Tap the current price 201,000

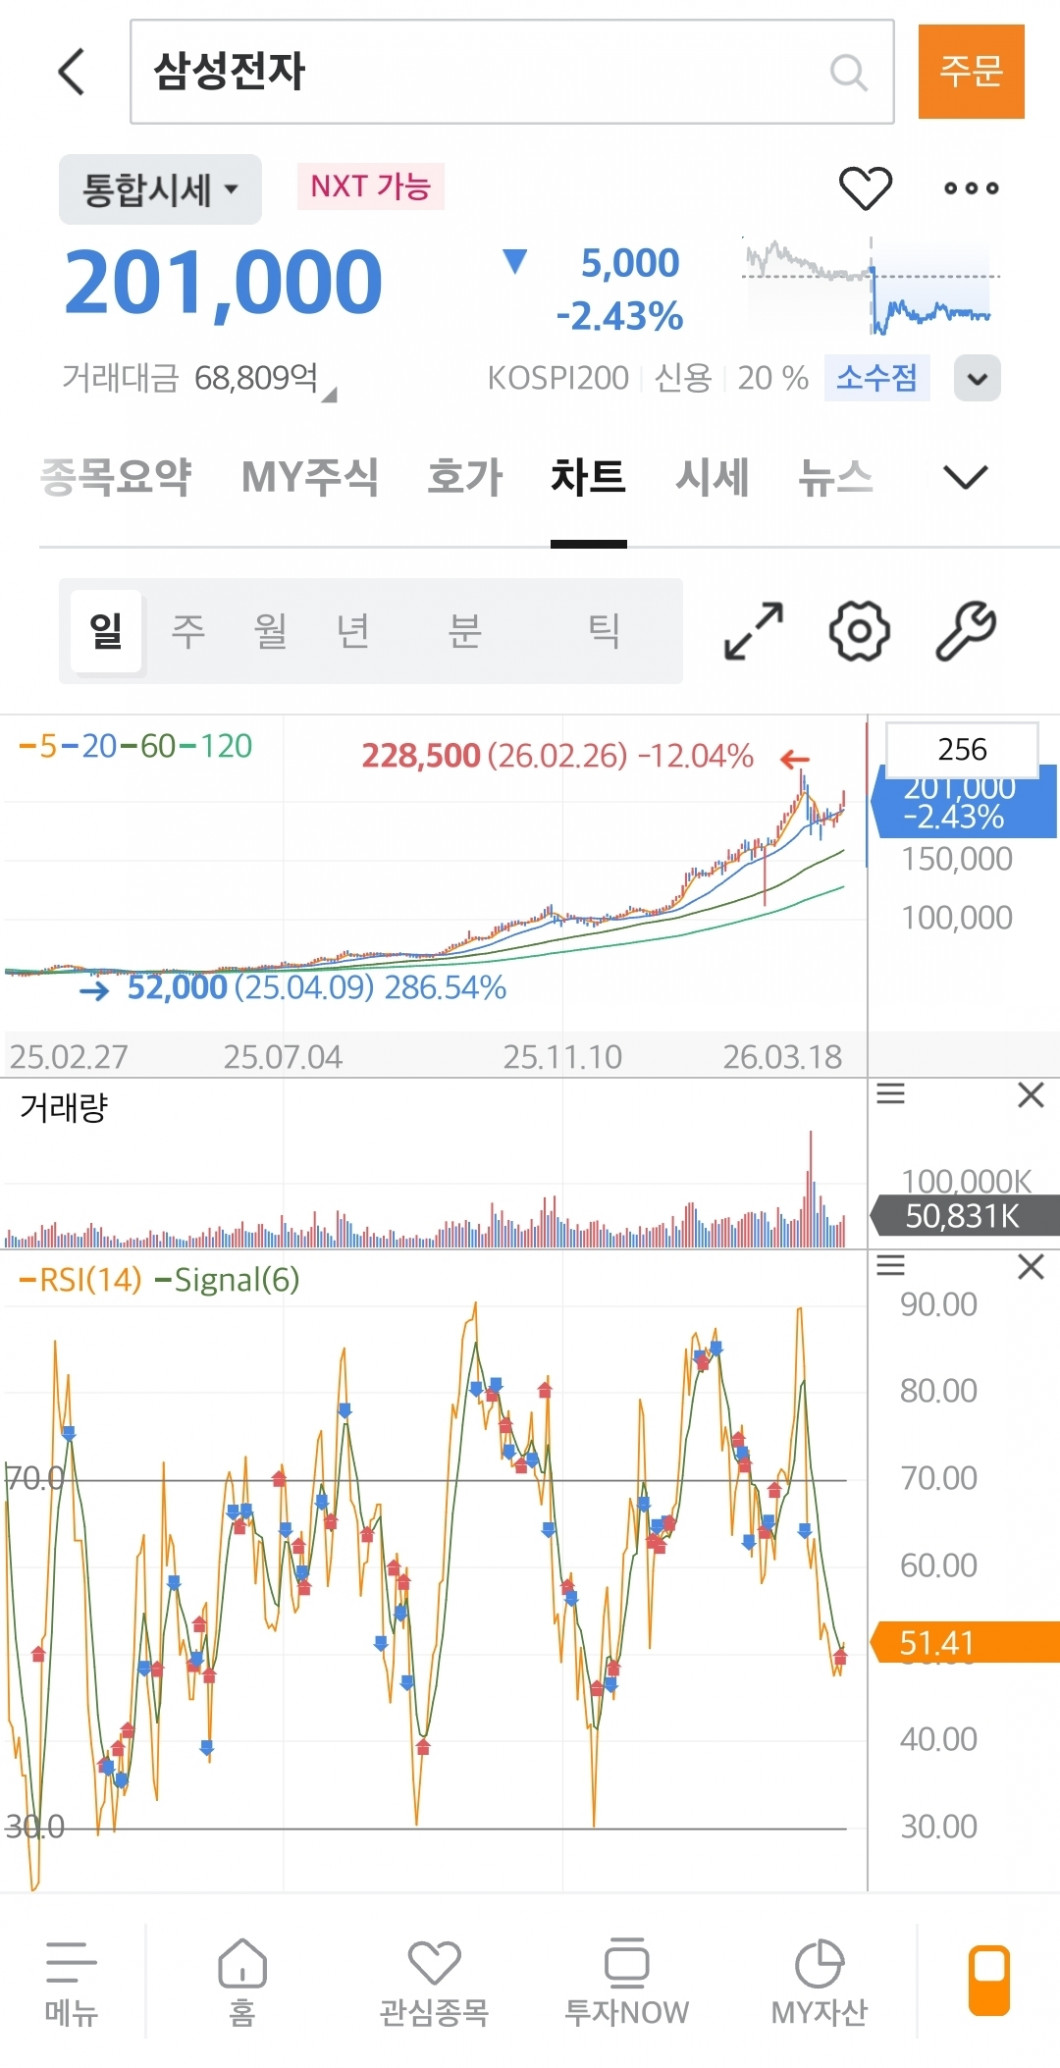223,284
